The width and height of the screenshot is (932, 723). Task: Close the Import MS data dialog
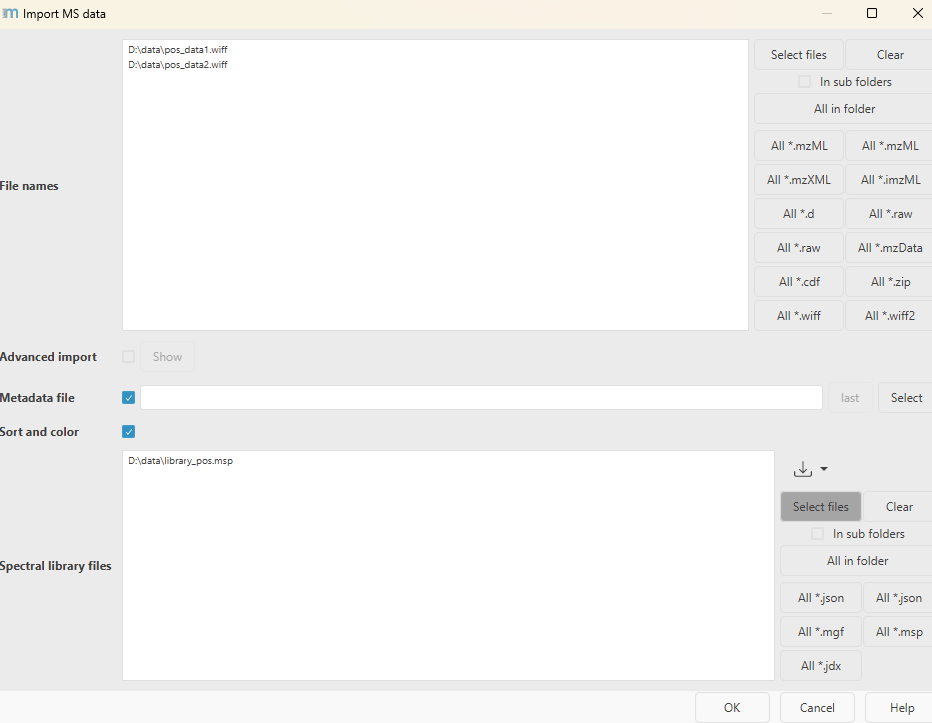pyautogui.click(x=917, y=13)
